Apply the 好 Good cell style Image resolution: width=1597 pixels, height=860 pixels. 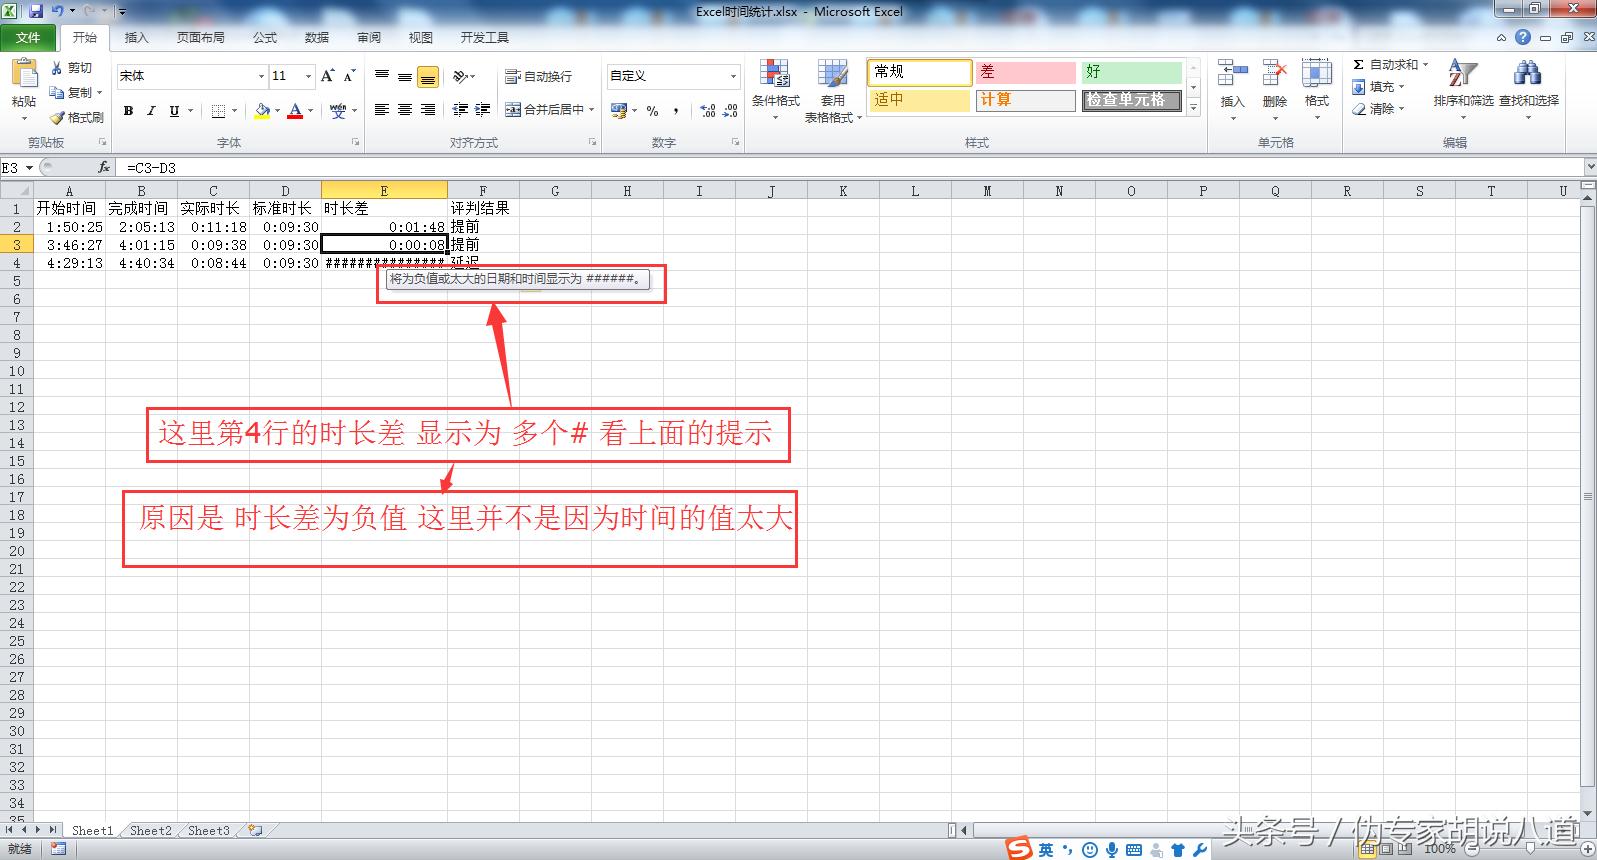click(x=1132, y=72)
